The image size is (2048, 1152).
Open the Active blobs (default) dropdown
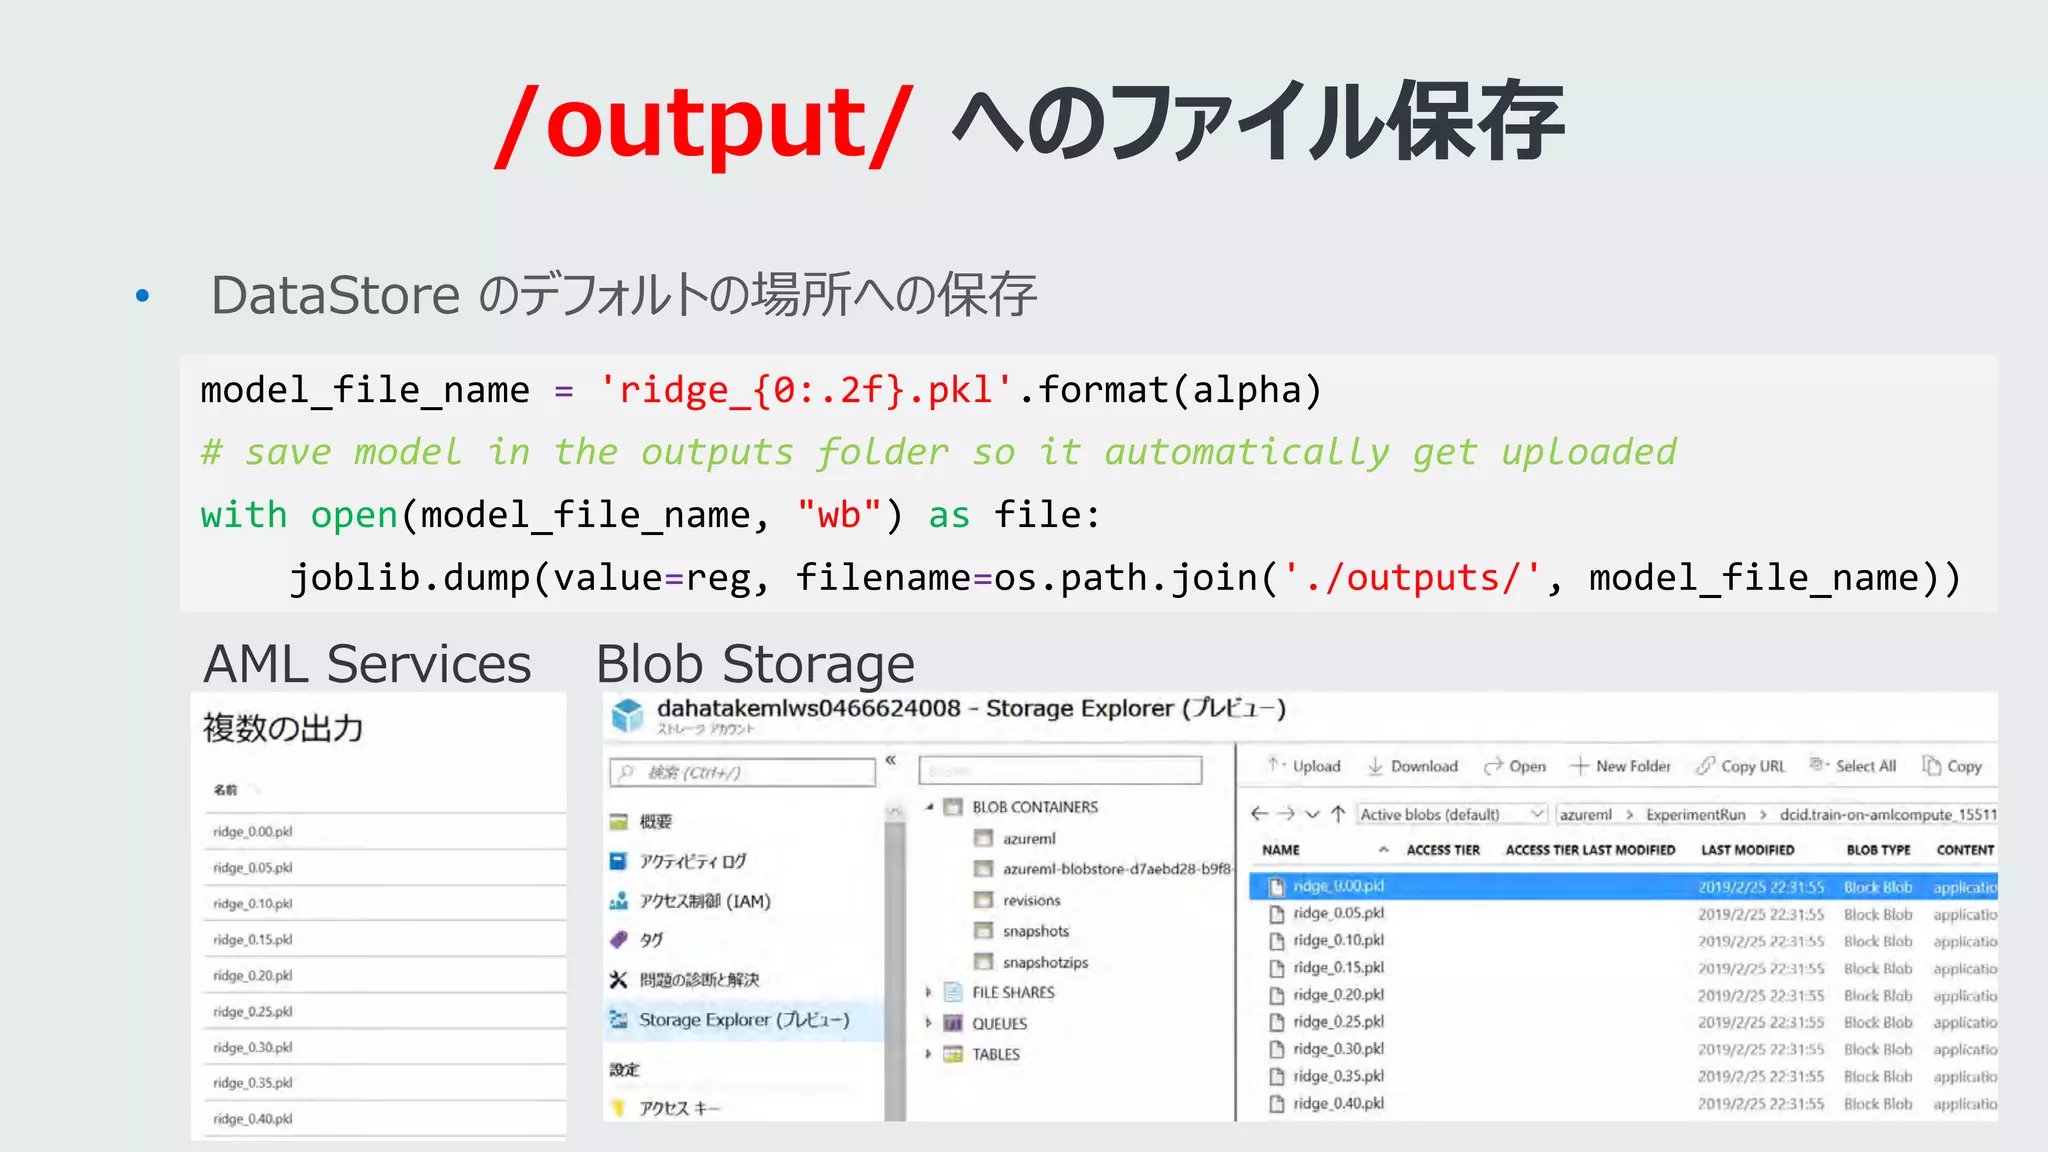1452,814
